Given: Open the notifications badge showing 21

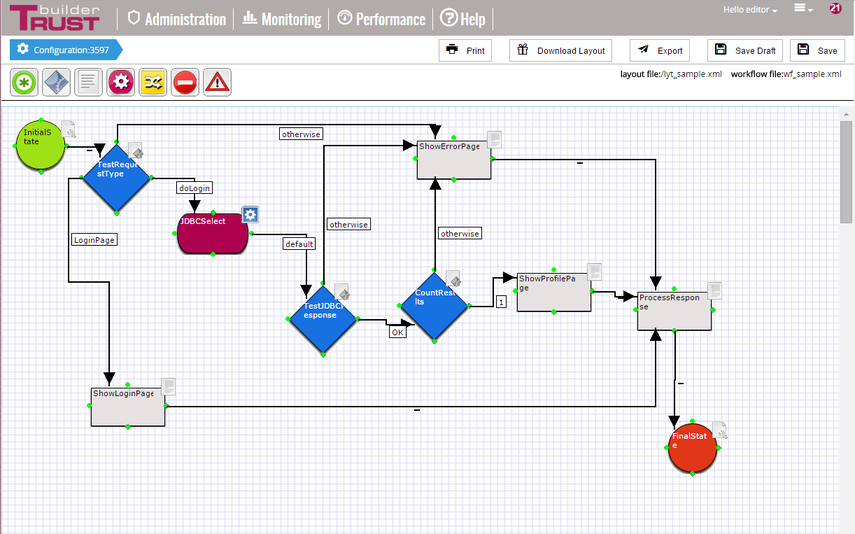Looking at the screenshot, I should pyautogui.click(x=835, y=8).
